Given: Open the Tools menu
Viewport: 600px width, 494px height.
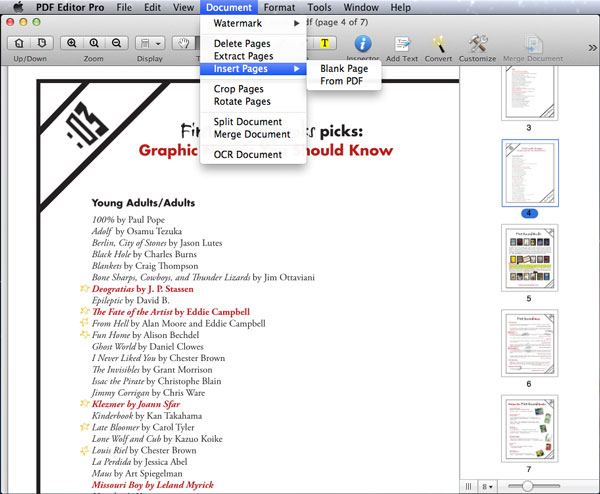Looking at the screenshot, I should (x=320, y=7).
